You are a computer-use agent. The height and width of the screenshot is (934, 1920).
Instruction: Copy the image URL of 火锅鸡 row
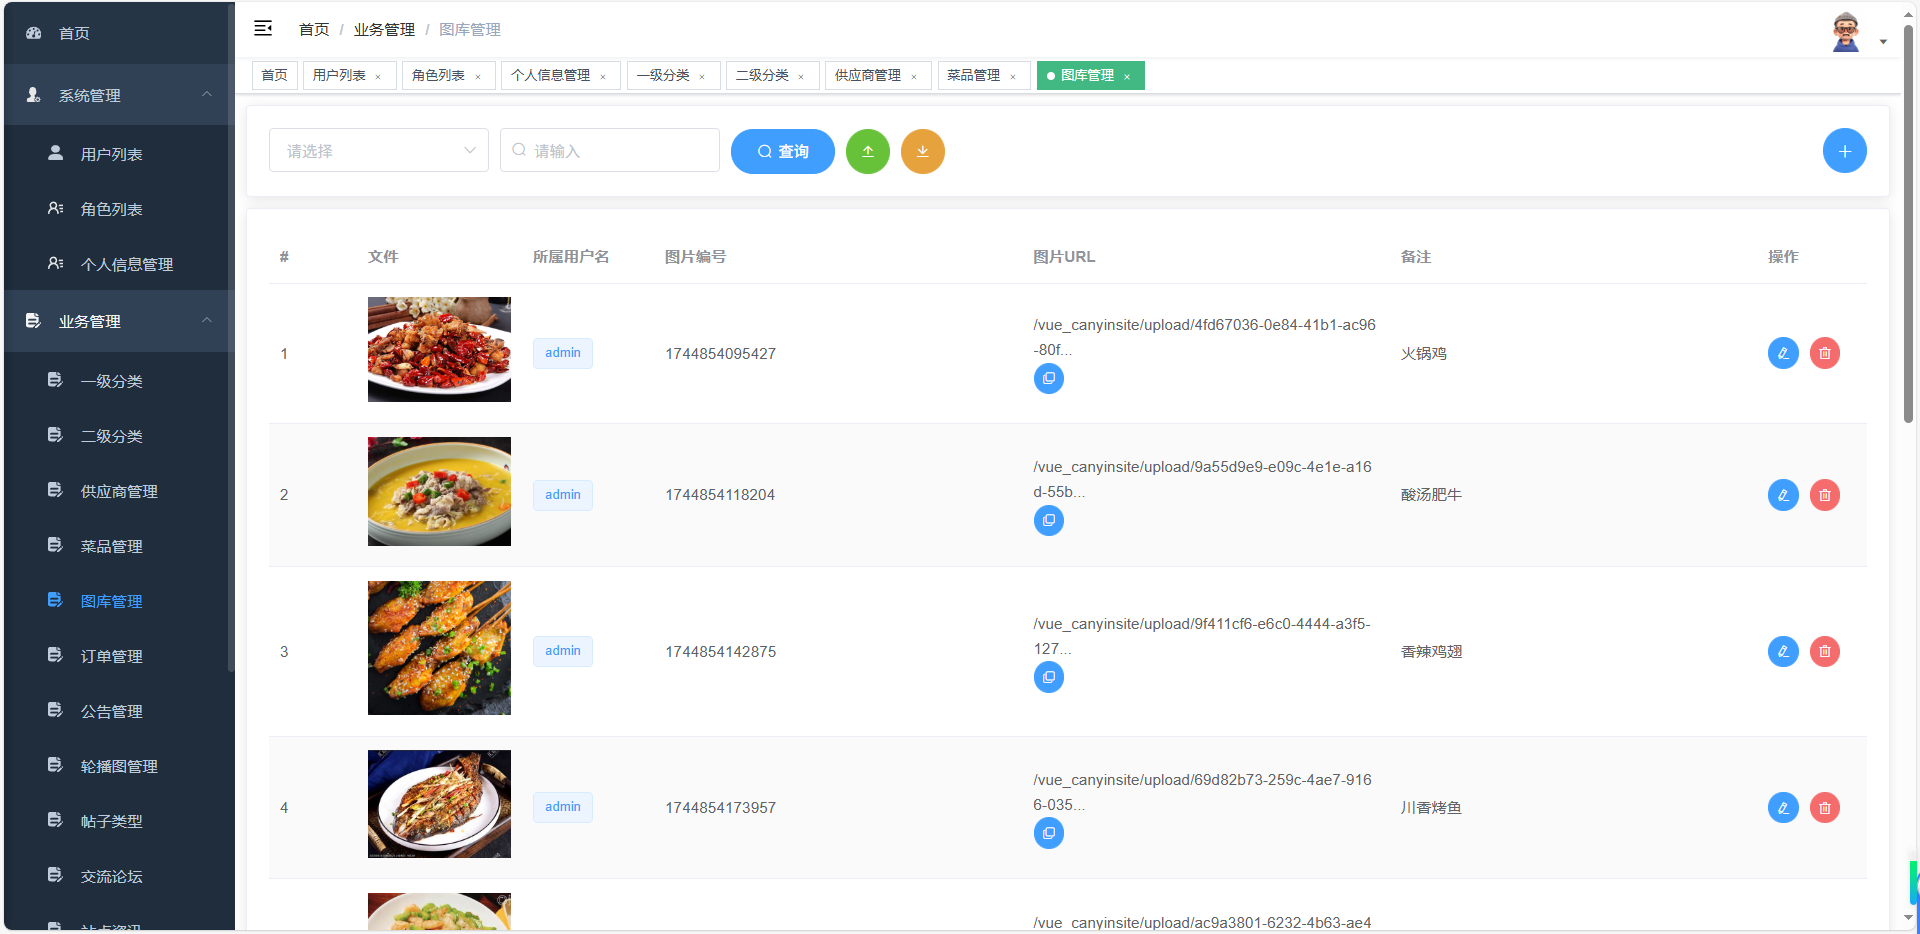[x=1048, y=378]
